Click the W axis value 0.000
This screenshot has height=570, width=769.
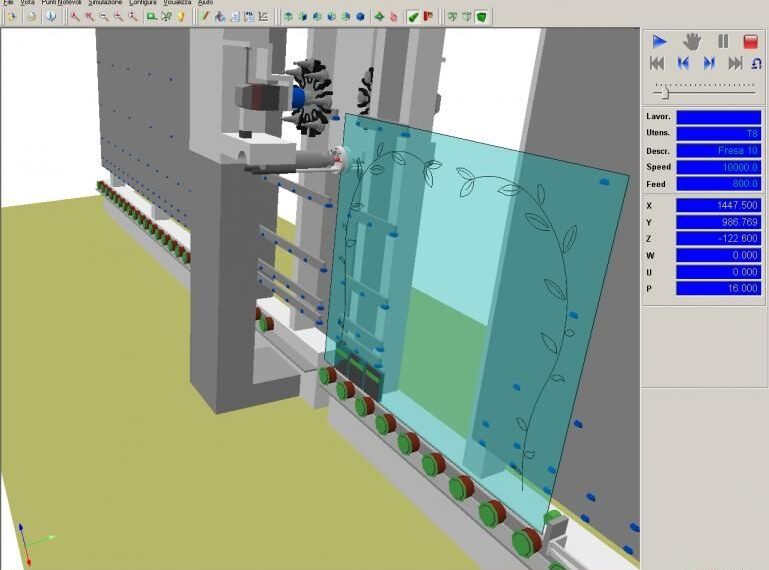click(718, 255)
